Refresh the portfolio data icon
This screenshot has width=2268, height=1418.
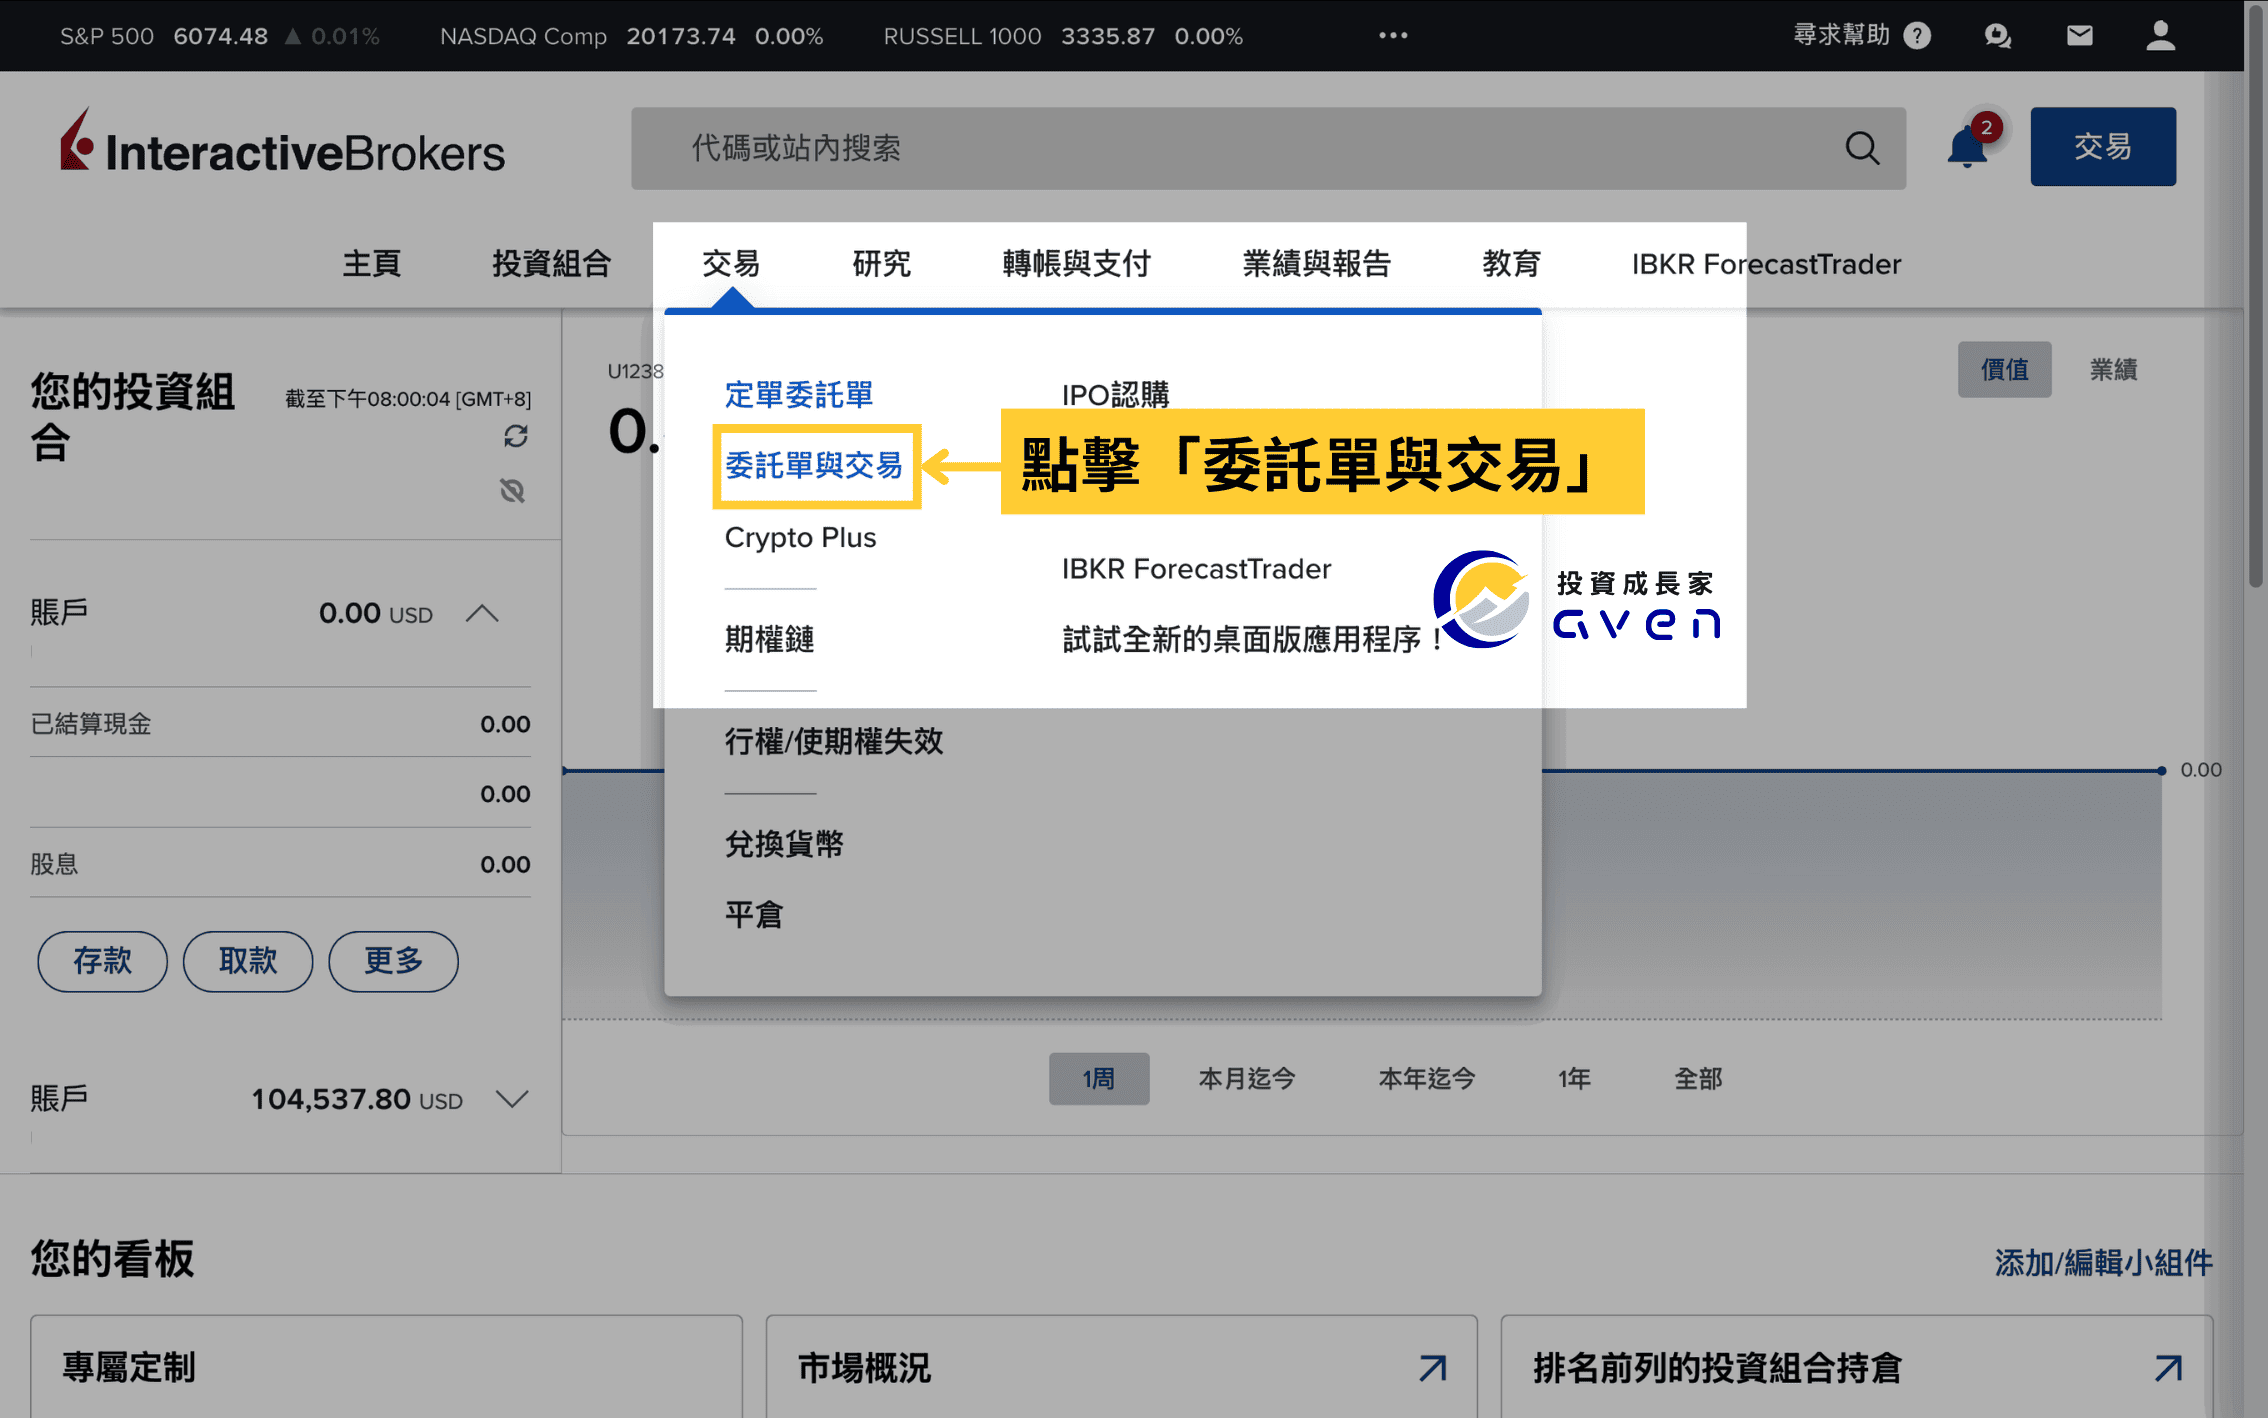coord(516,436)
